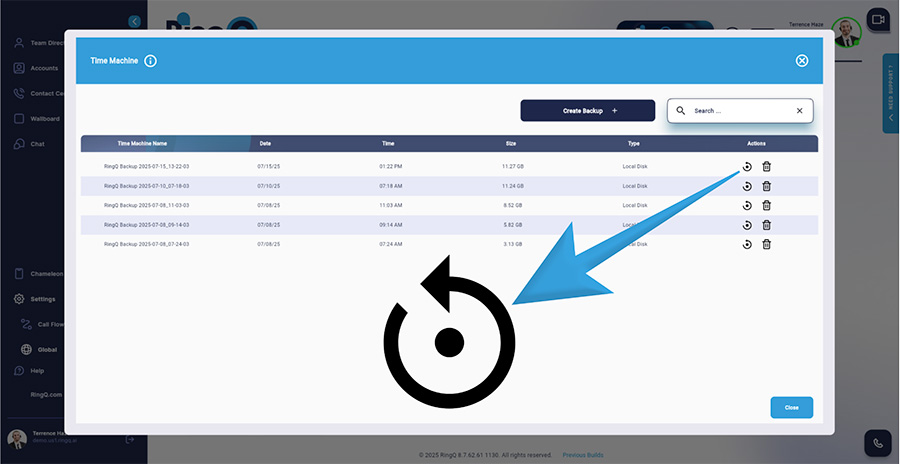Restore the 8.52 GB backup
900x464 pixels.
click(x=747, y=205)
